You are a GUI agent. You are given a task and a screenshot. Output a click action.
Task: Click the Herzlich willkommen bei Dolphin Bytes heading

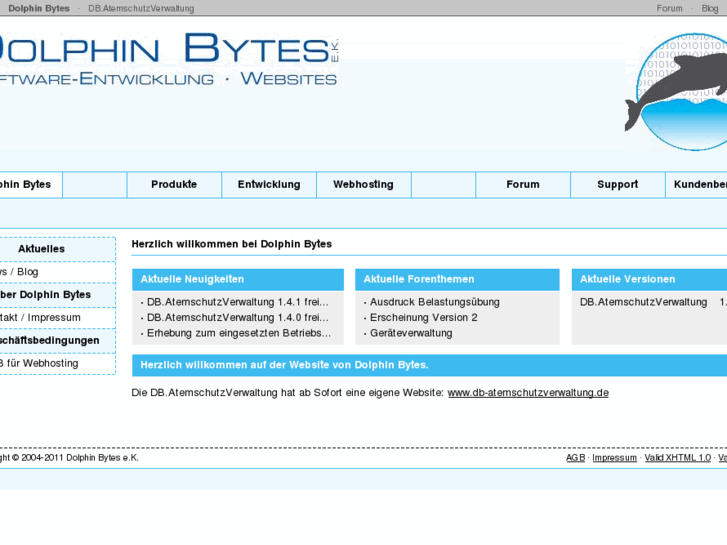click(x=231, y=244)
